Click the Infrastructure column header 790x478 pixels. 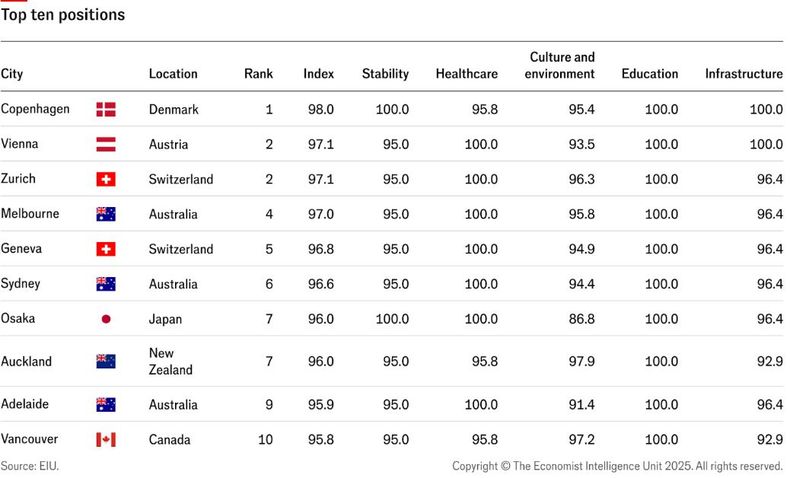tap(744, 74)
